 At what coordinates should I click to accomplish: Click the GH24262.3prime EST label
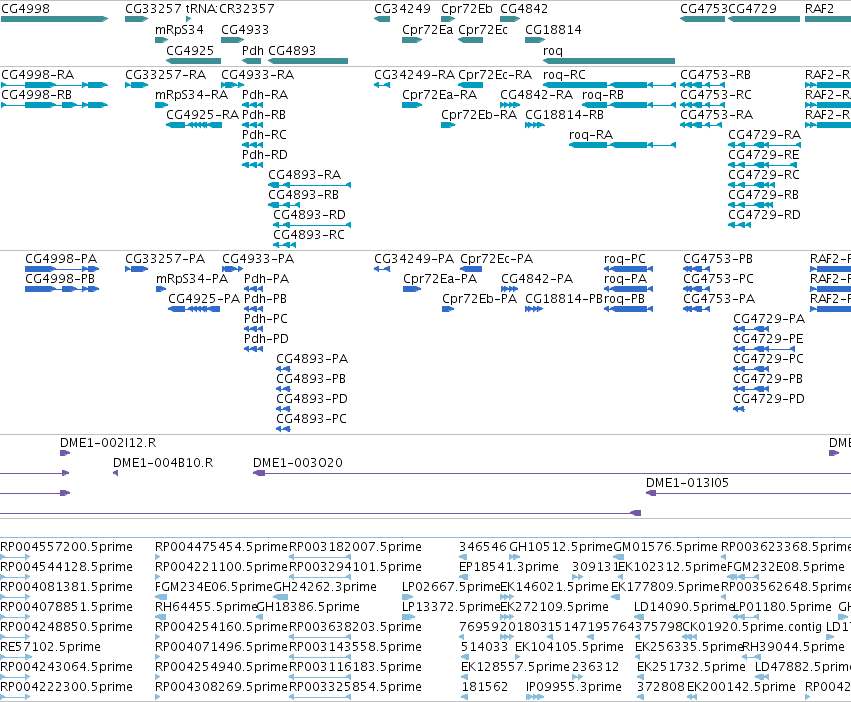coord(325,586)
